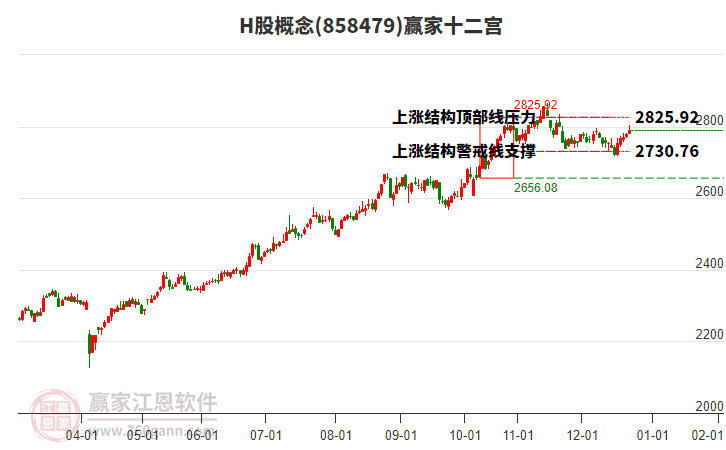Click the 02-01 date axis label

click(x=707, y=435)
